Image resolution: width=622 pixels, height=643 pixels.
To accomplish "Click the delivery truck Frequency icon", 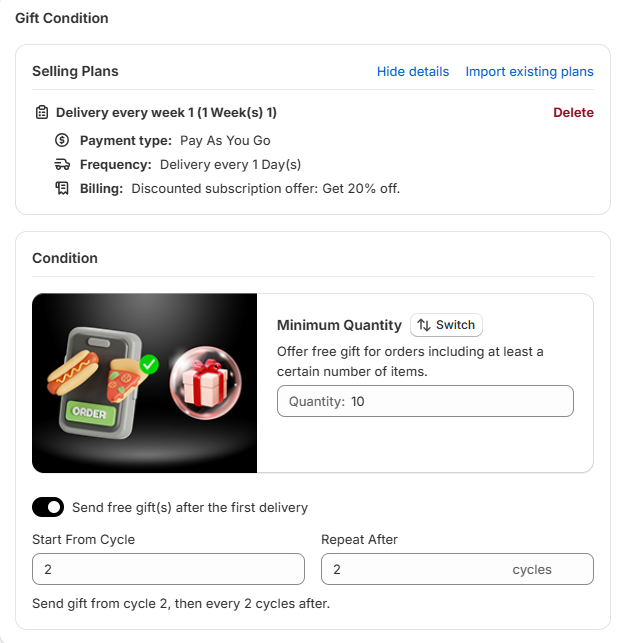I will (62, 164).
